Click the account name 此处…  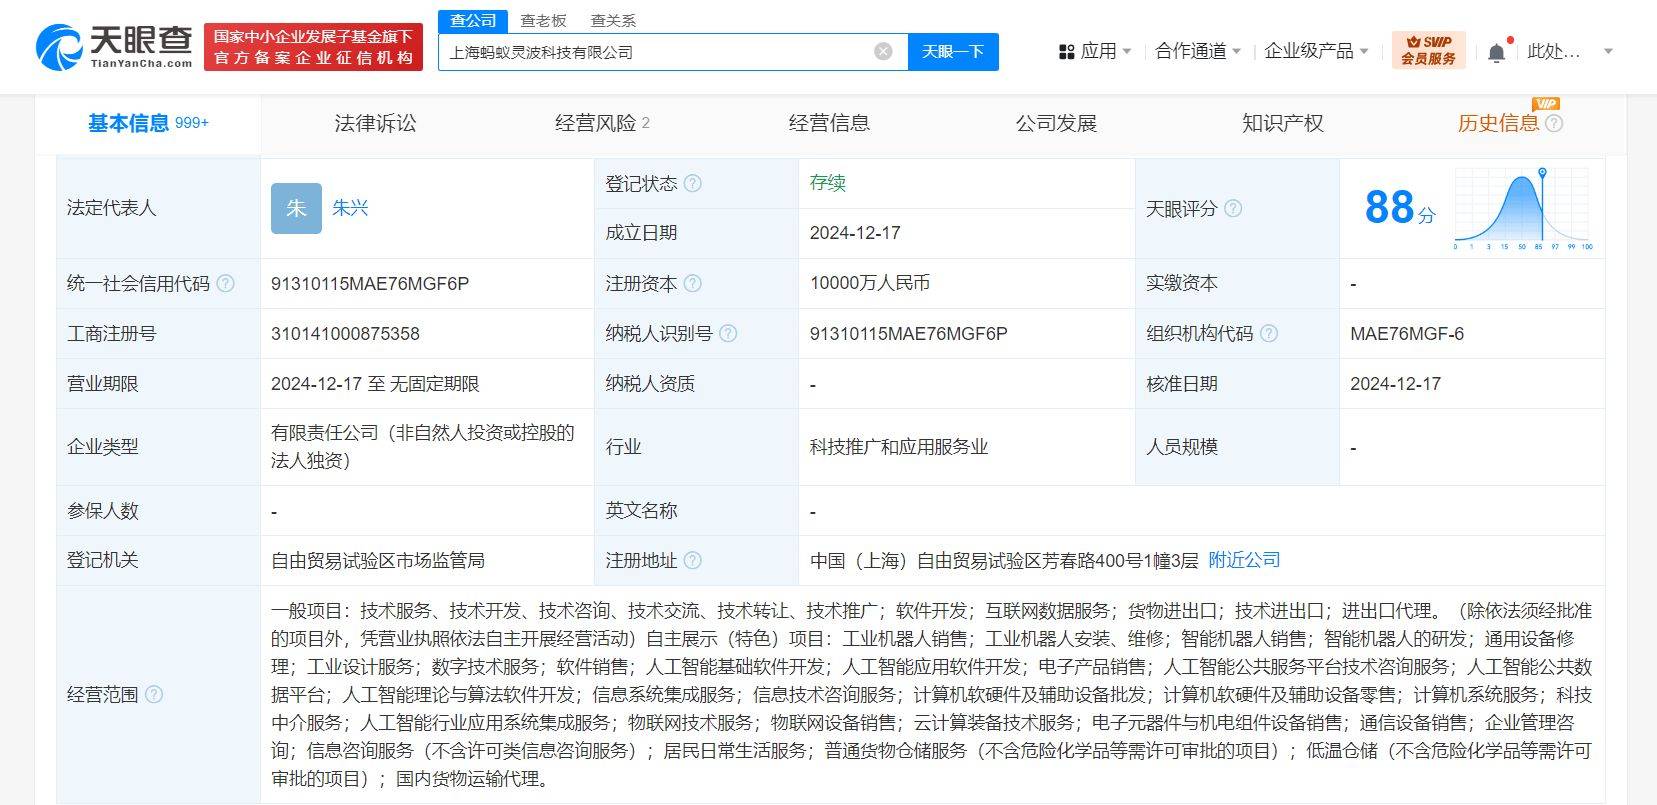[1554, 51]
